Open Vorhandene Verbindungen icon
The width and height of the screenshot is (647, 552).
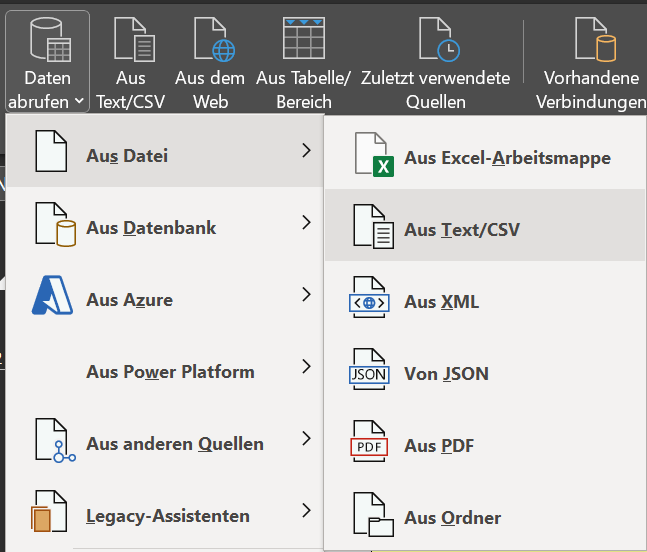(x=591, y=40)
